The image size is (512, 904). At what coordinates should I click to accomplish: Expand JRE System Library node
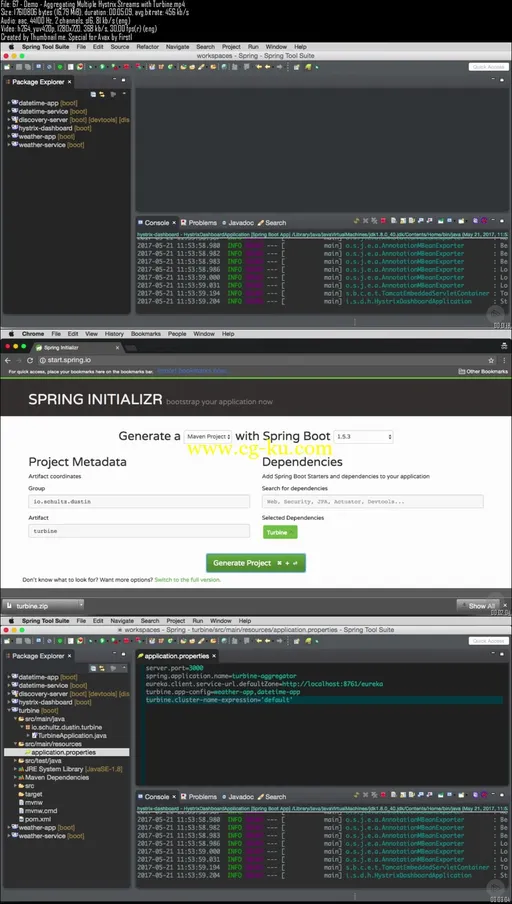coord(15,769)
